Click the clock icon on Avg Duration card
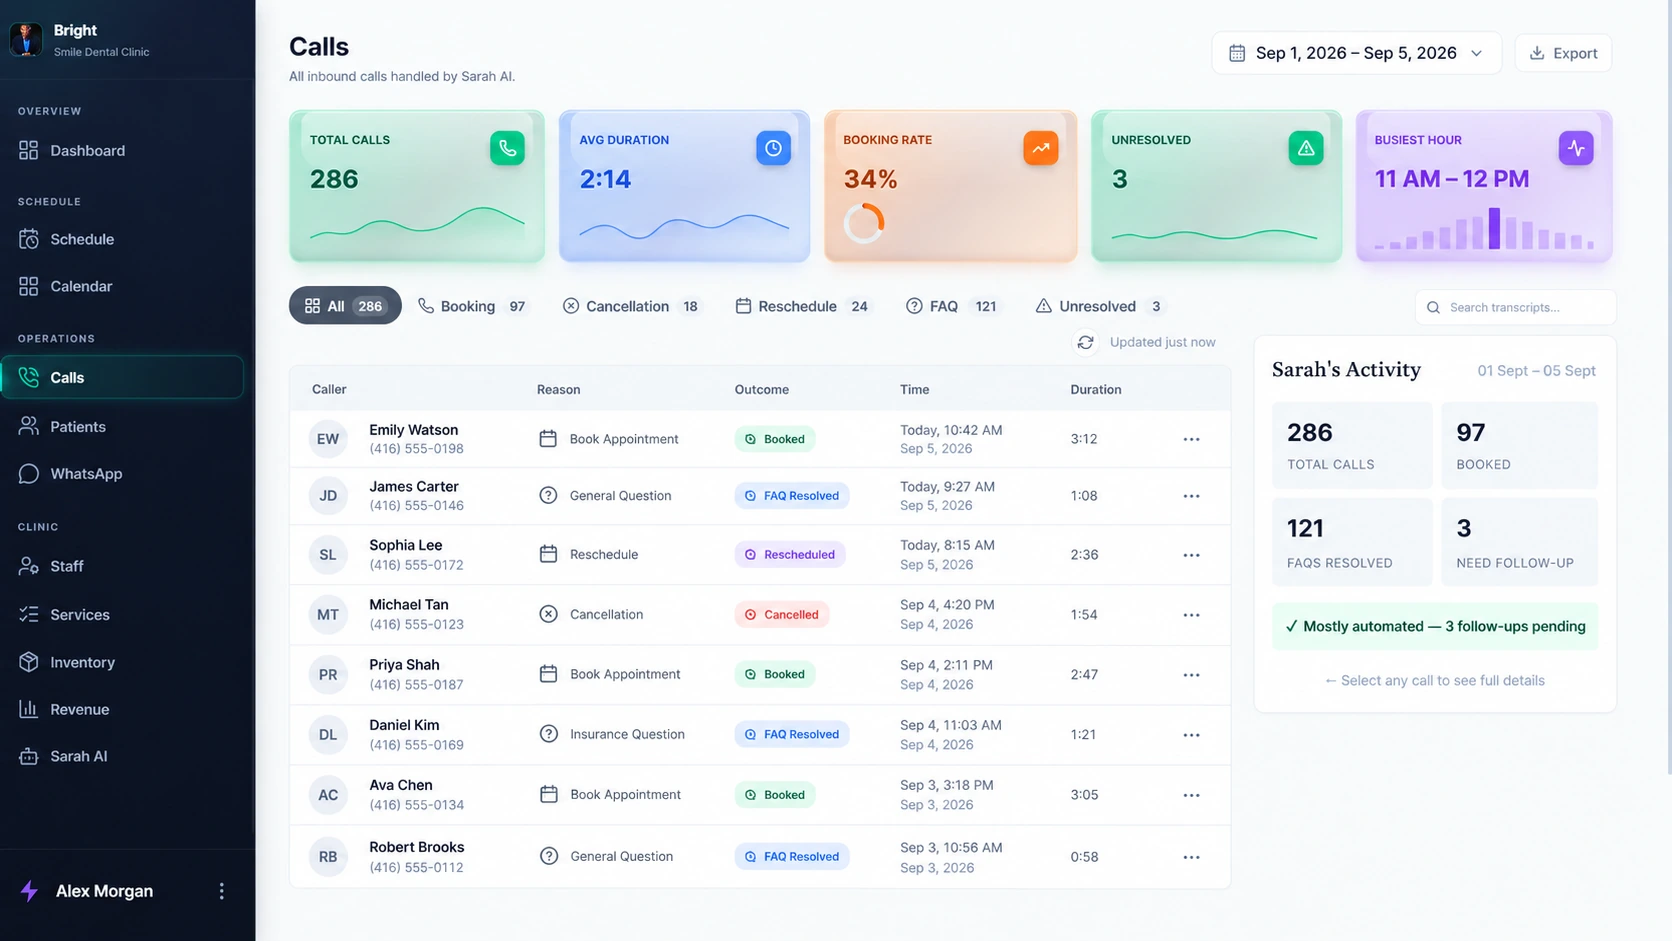Image resolution: width=1672 pixels, height=941 pixels. pos(773,148)
